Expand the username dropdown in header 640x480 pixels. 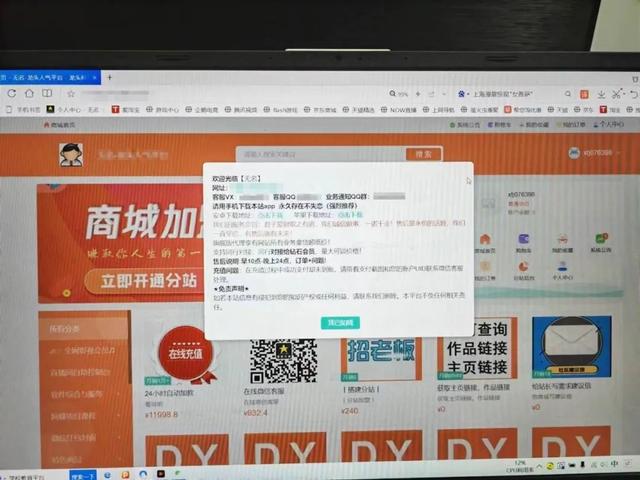point(618,153)
